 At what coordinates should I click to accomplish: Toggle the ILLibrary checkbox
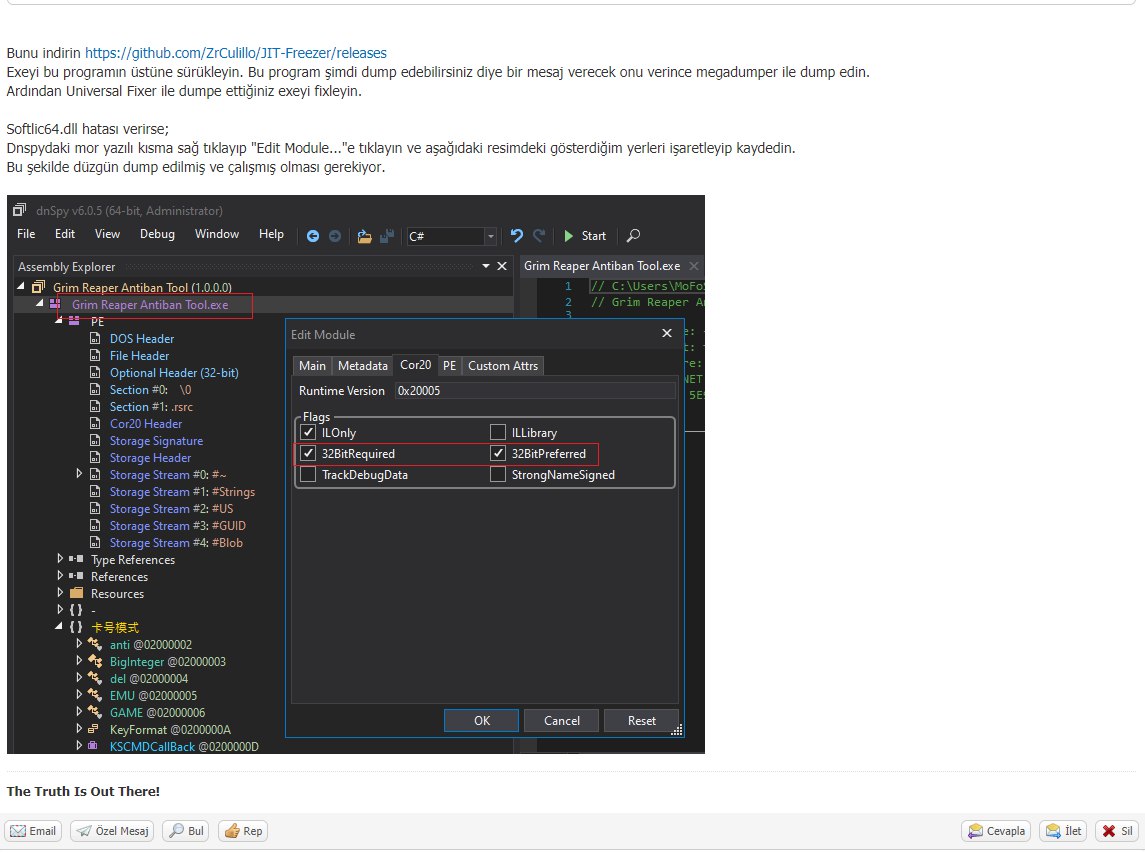pos(498,432)
